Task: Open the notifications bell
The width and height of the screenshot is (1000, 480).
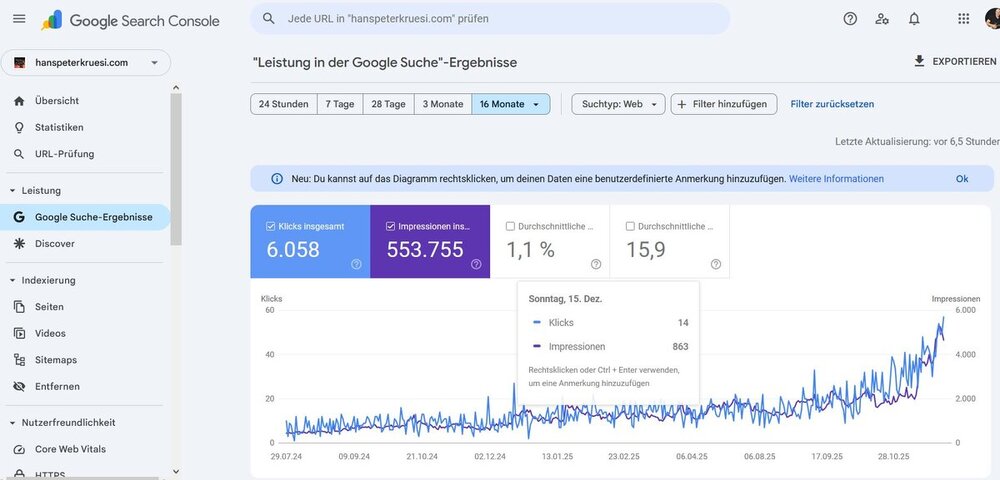Action: 914,18
